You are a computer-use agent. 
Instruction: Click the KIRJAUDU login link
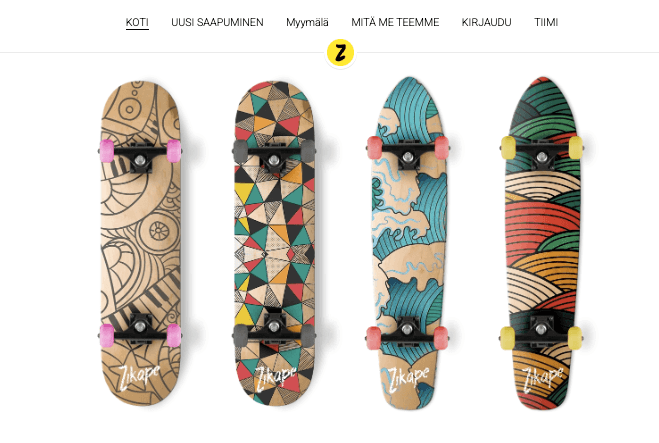486,22
